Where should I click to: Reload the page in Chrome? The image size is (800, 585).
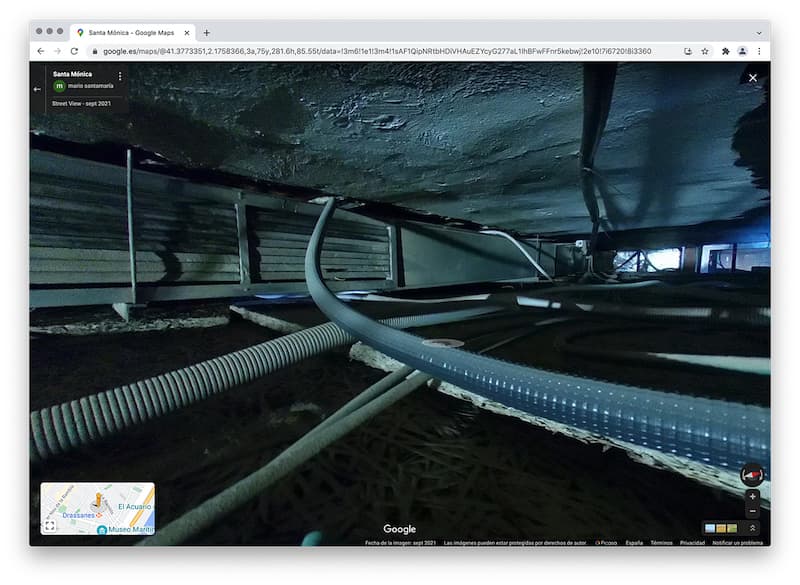coord(74,51)
